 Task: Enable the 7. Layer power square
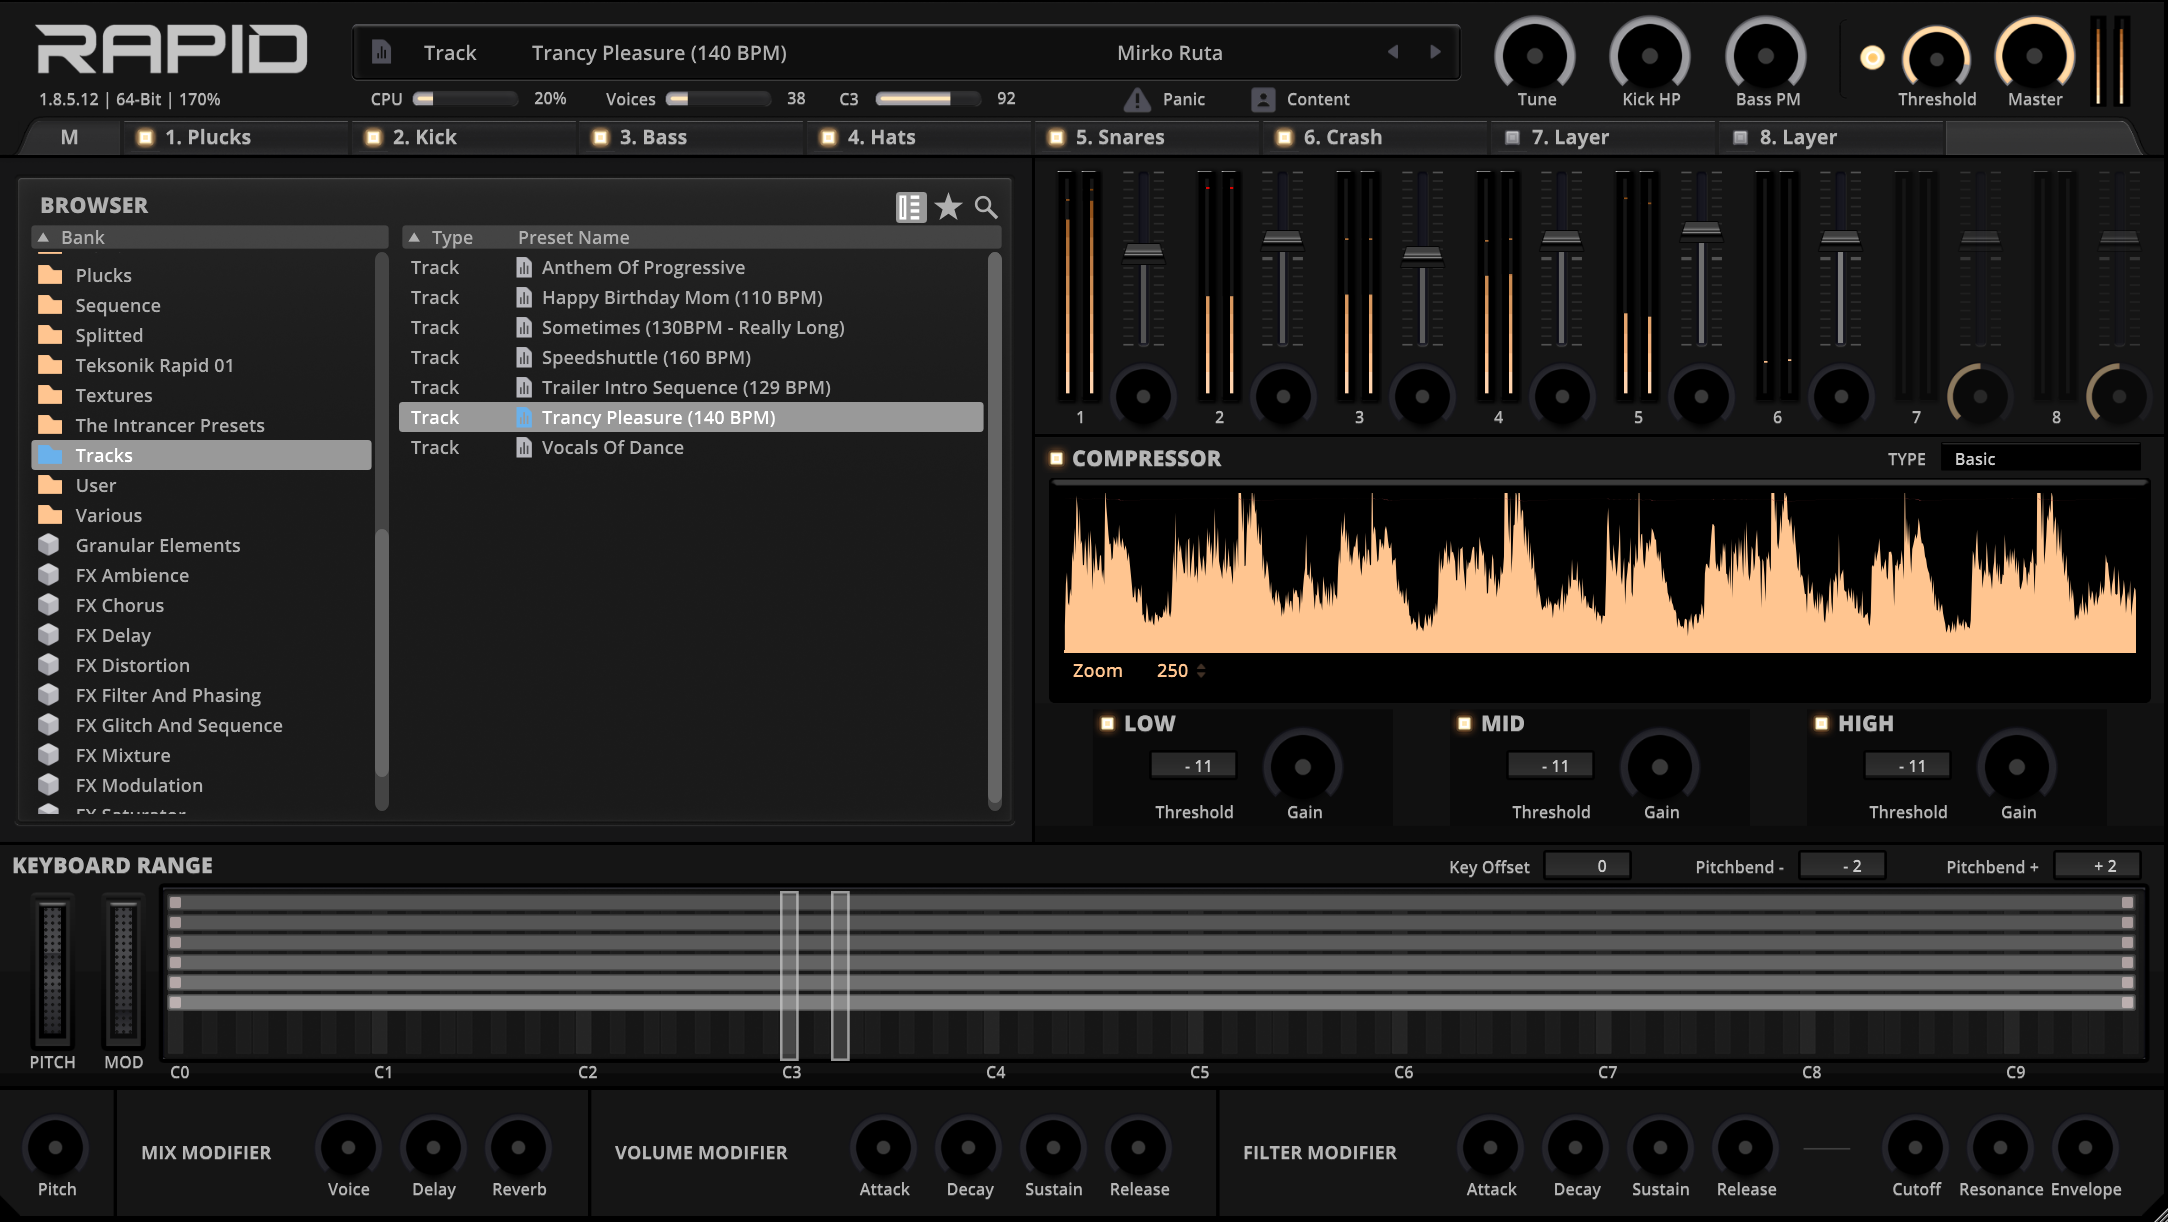[1512, 137]
